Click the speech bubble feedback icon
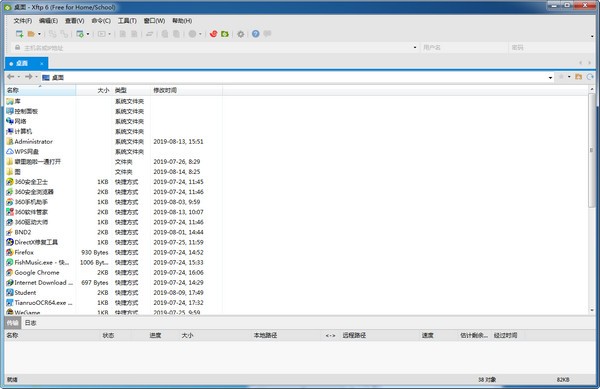600x389 pixels. point(267,34)
